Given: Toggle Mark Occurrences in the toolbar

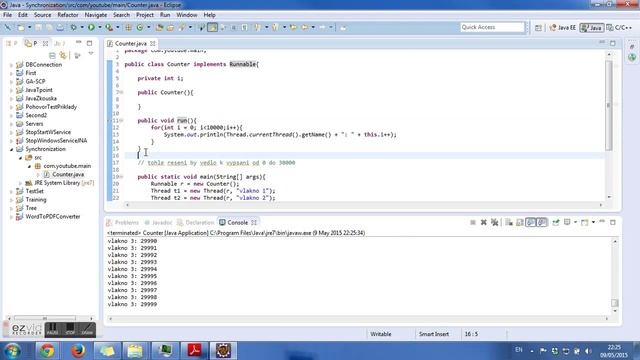Looking at the screenshot, I should 213,27.
